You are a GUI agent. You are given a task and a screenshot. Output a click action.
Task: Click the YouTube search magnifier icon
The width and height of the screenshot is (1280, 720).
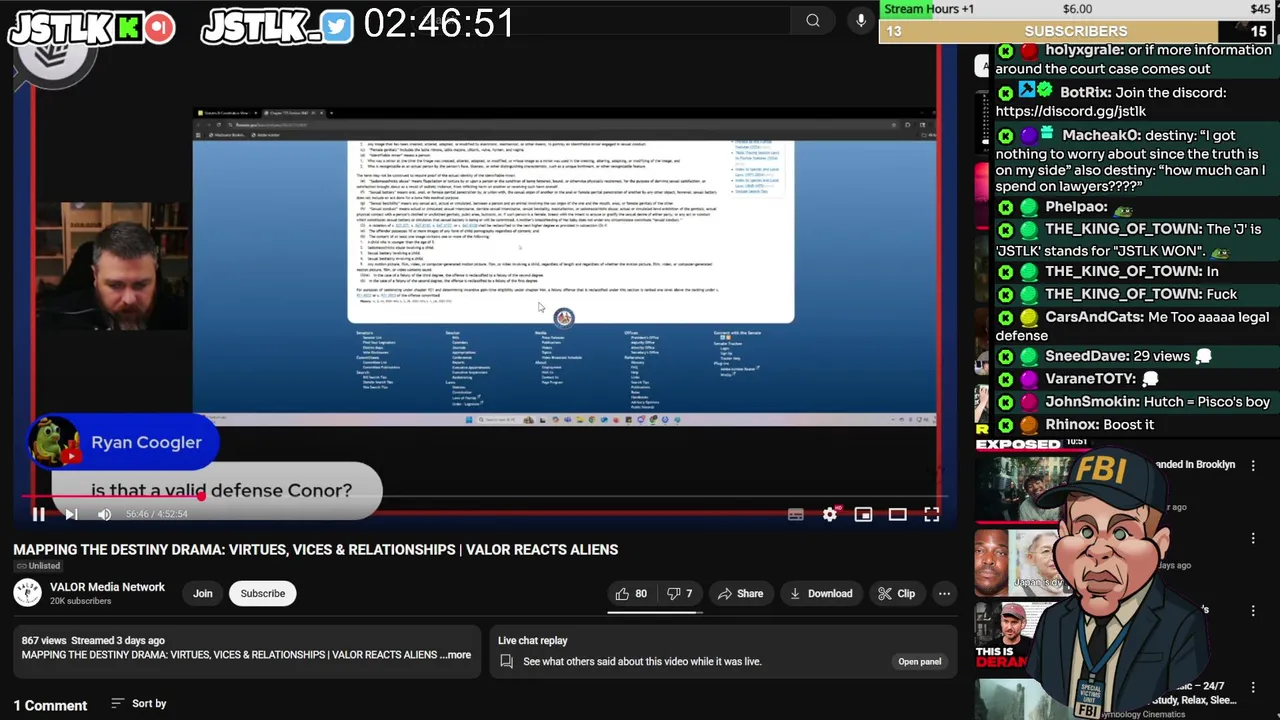[x=813, y=20]
